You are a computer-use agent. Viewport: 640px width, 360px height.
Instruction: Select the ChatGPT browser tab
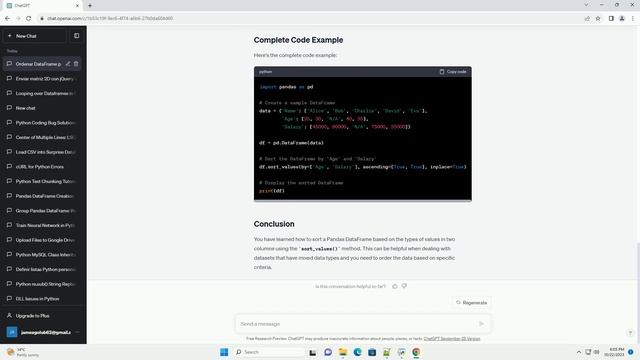coord(43,6)
